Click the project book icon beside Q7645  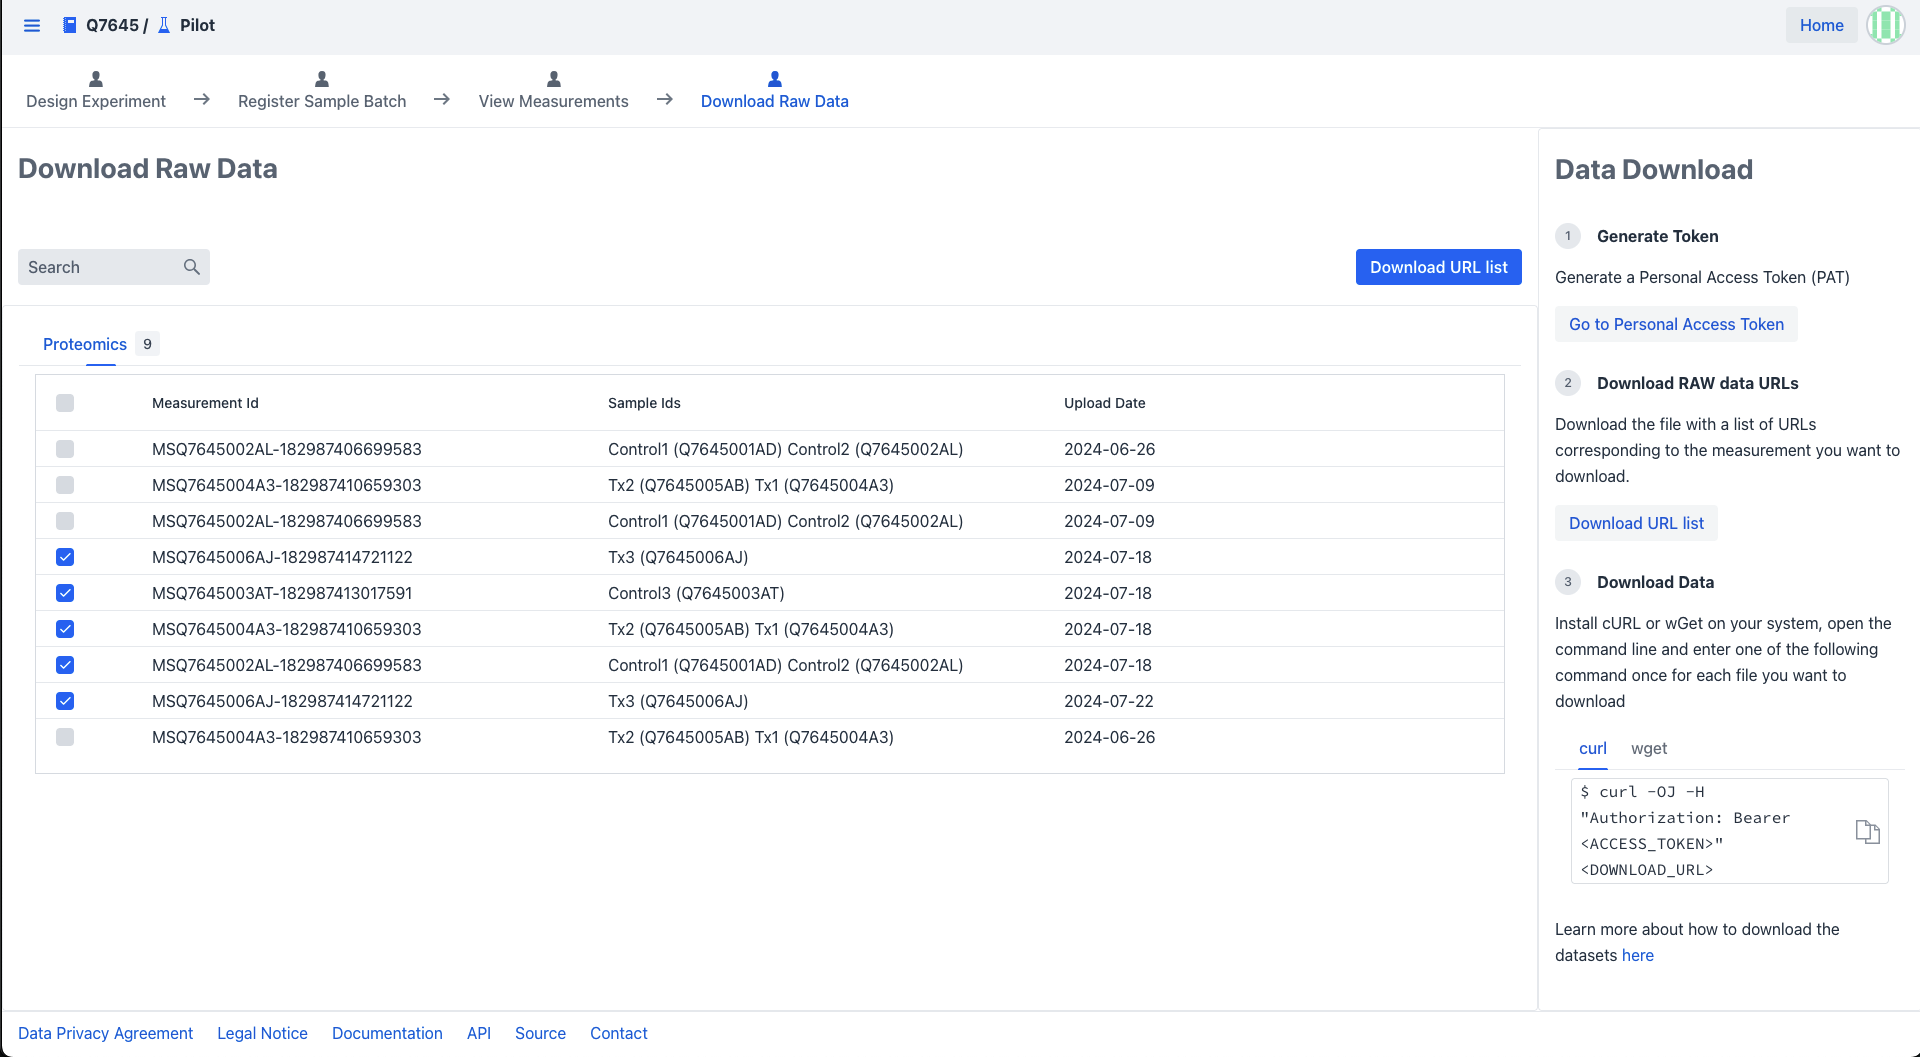pyautogui.click(x=69, y=25)
